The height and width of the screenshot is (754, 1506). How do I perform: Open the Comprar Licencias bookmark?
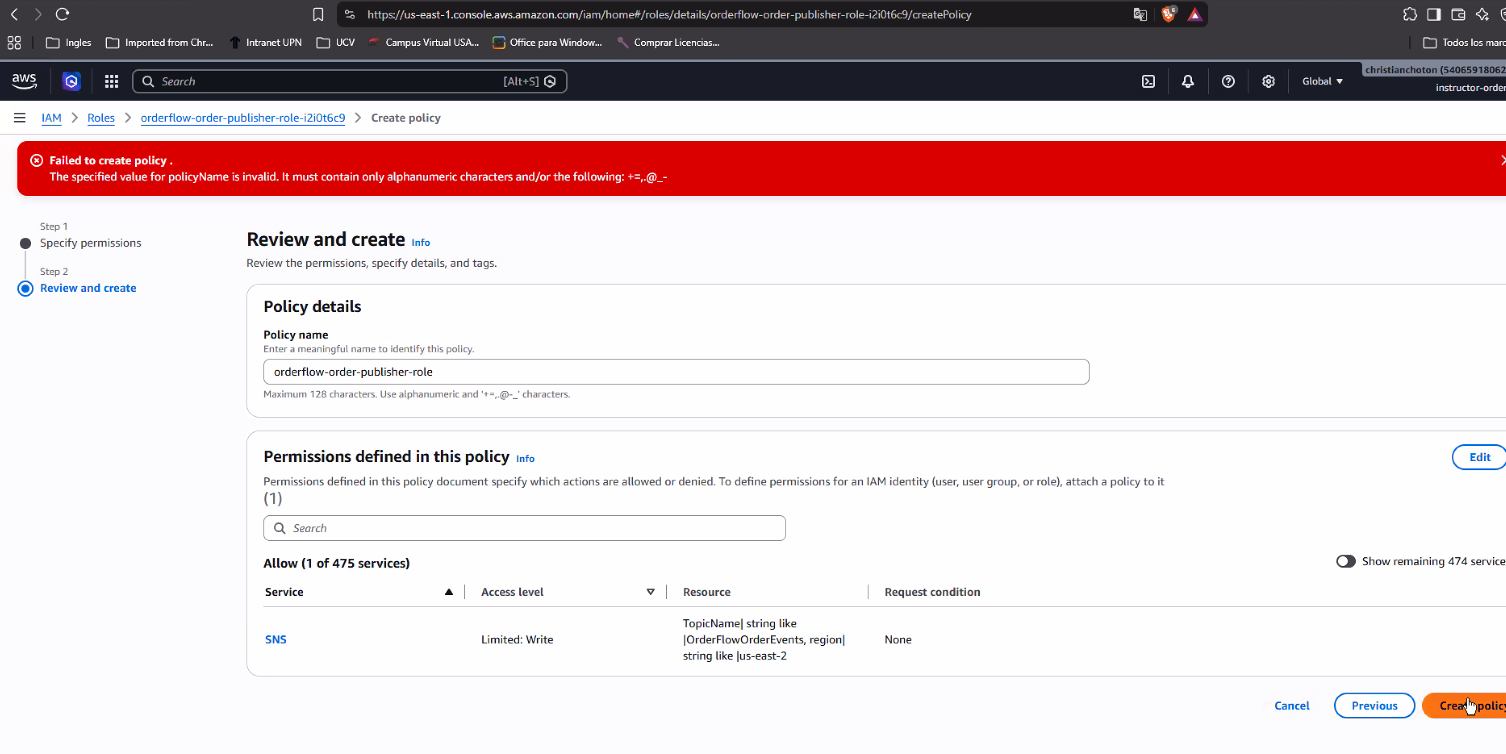pyautogui.click(x=668, y=43)
